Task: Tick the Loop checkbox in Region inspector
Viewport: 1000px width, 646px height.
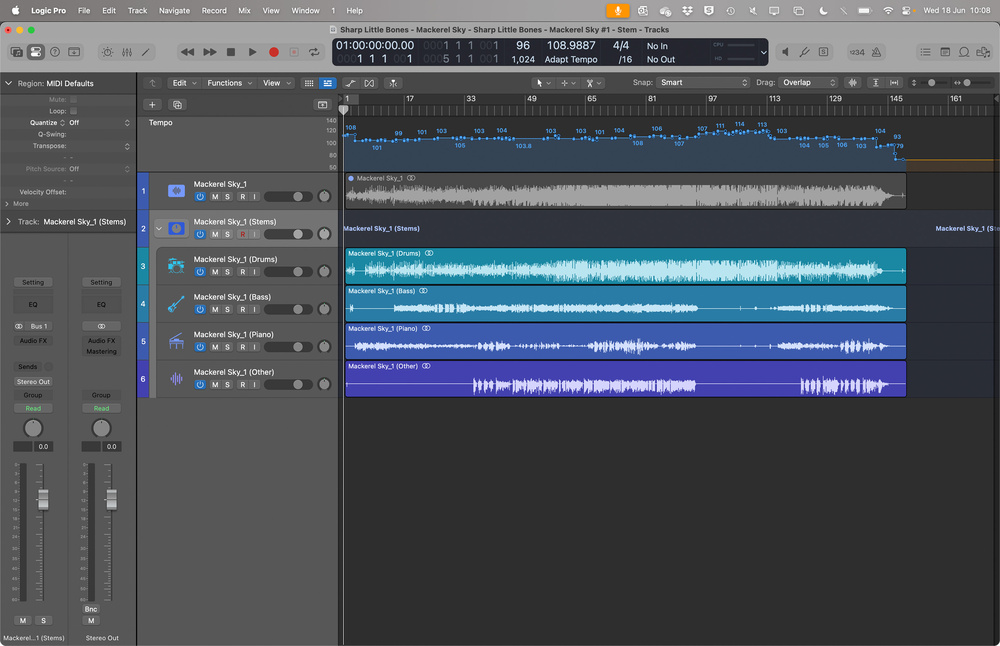Action: tap(73, 111)
